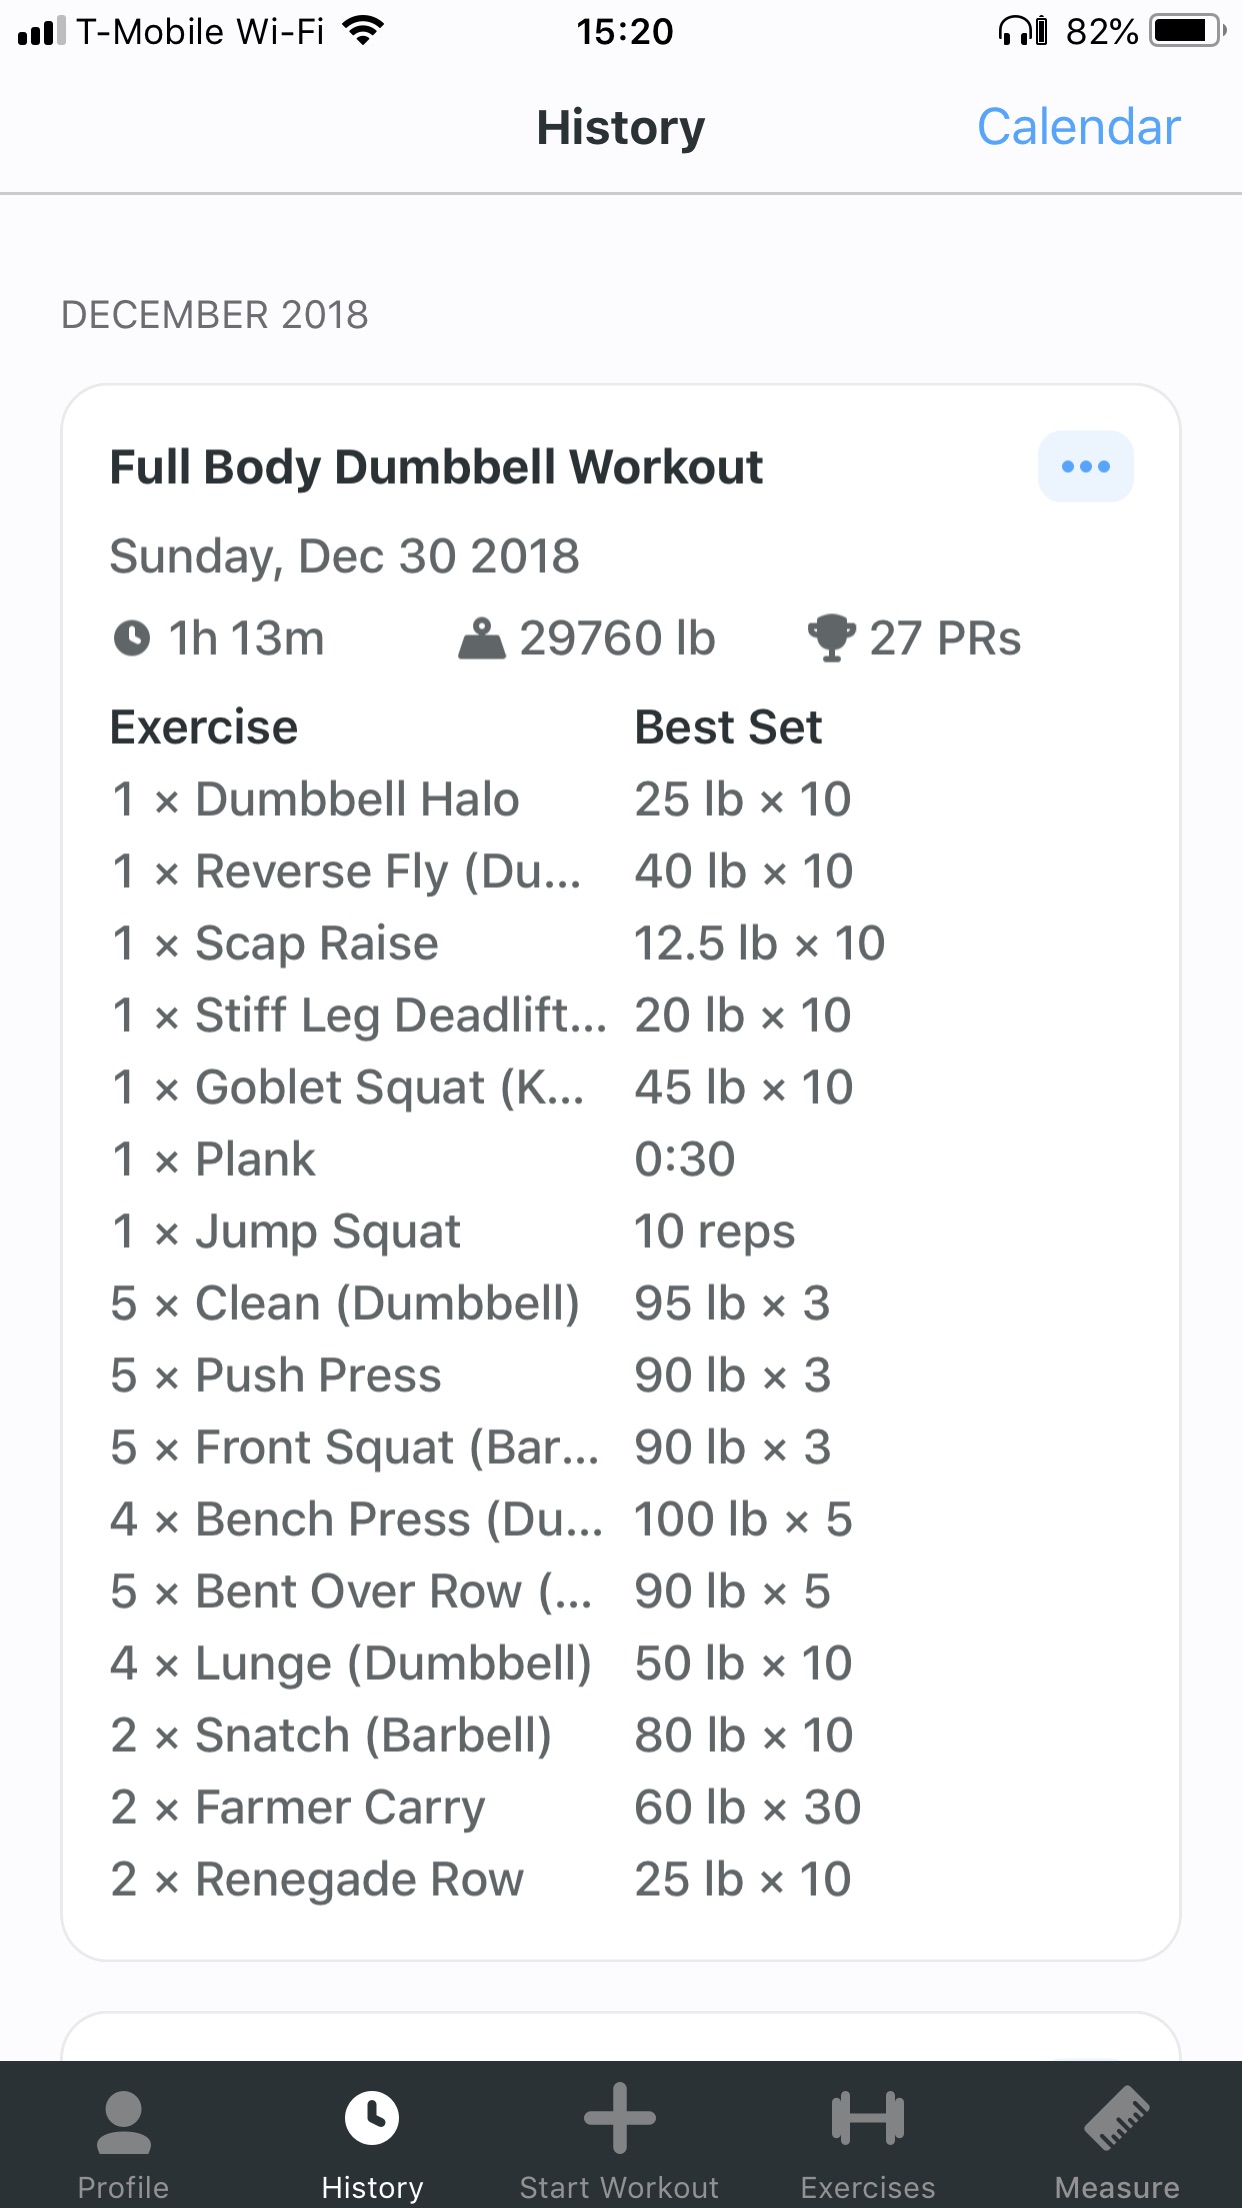Viewport: 1242px width, 2208px height.
Task: Open the Exercises dumbbell icon
Action: point(867,2118)
